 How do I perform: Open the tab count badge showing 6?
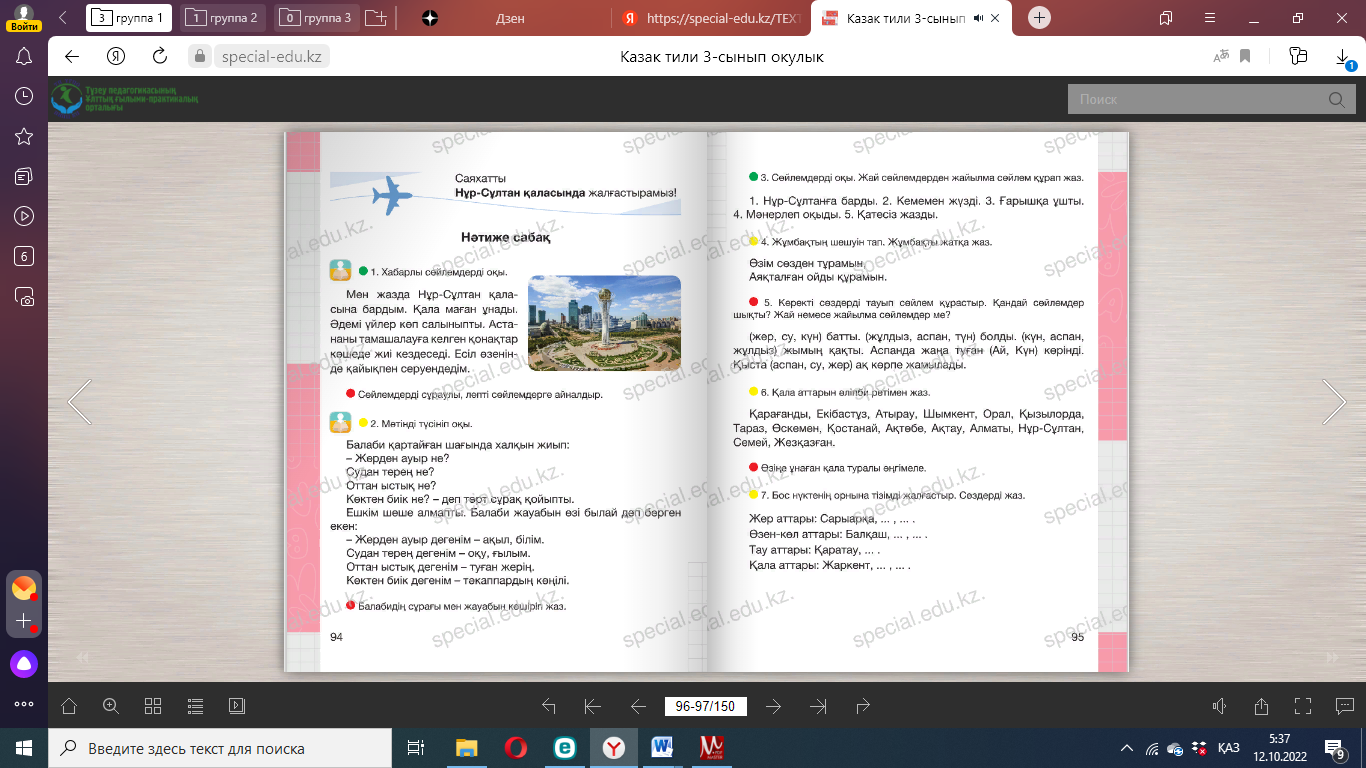(x=25, y=256)
